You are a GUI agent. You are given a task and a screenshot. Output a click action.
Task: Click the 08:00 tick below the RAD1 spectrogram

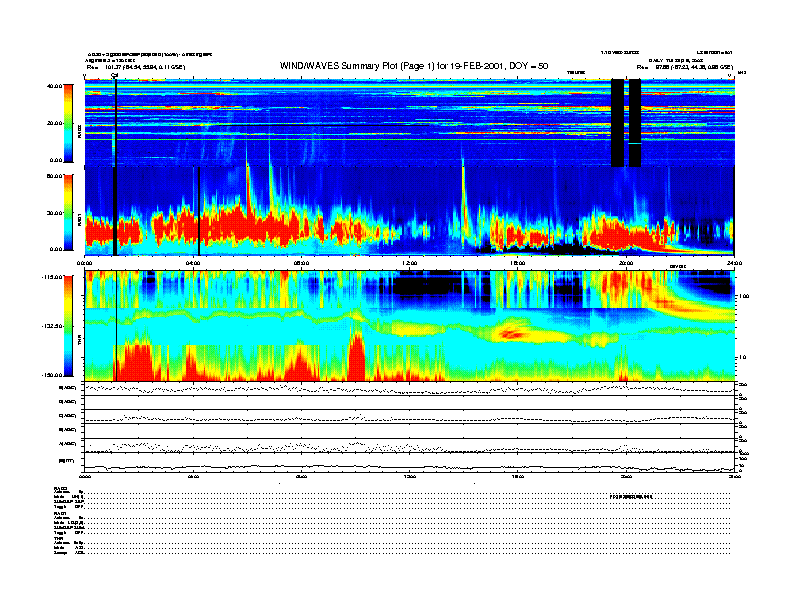[x=301, y=263]
